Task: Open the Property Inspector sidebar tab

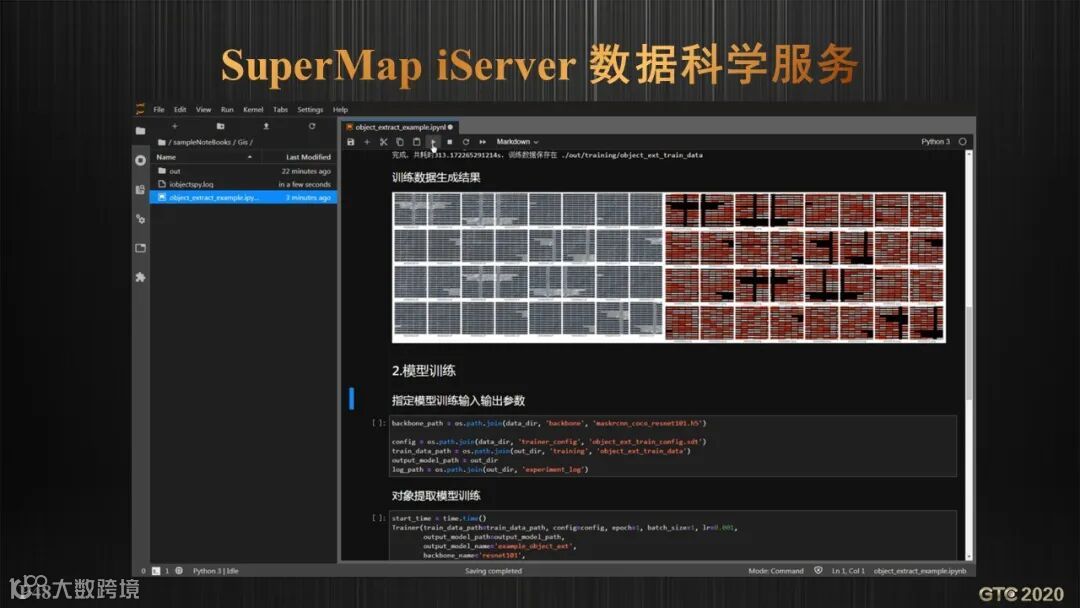Action: tap(141, 219)
